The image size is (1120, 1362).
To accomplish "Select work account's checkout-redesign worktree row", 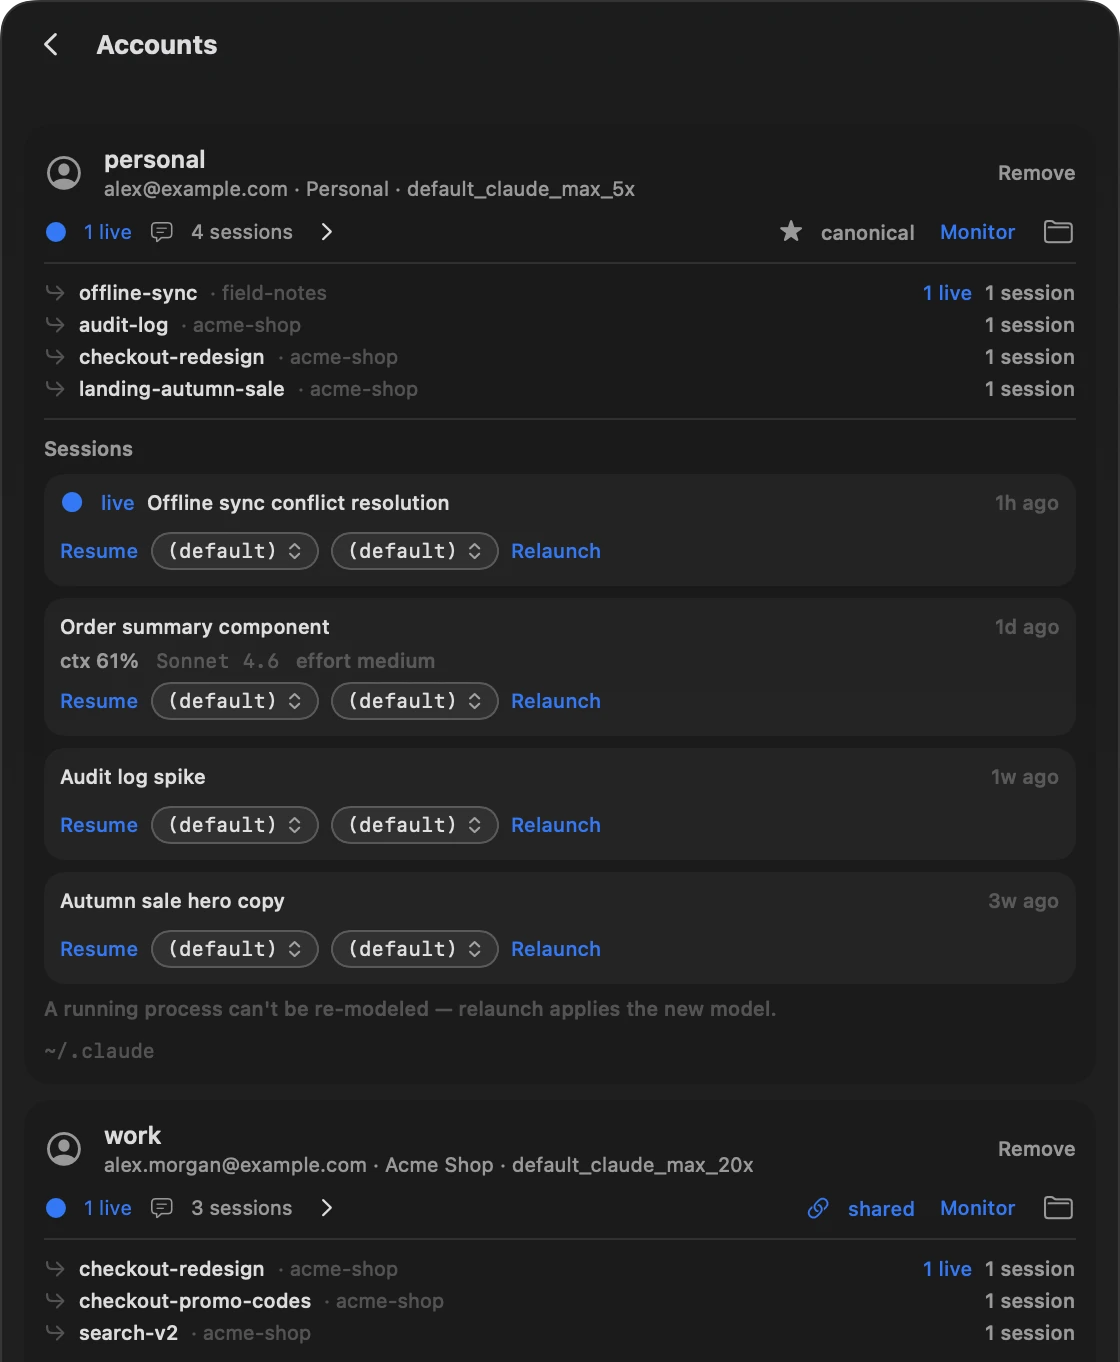I will [x=560, y=1268].
